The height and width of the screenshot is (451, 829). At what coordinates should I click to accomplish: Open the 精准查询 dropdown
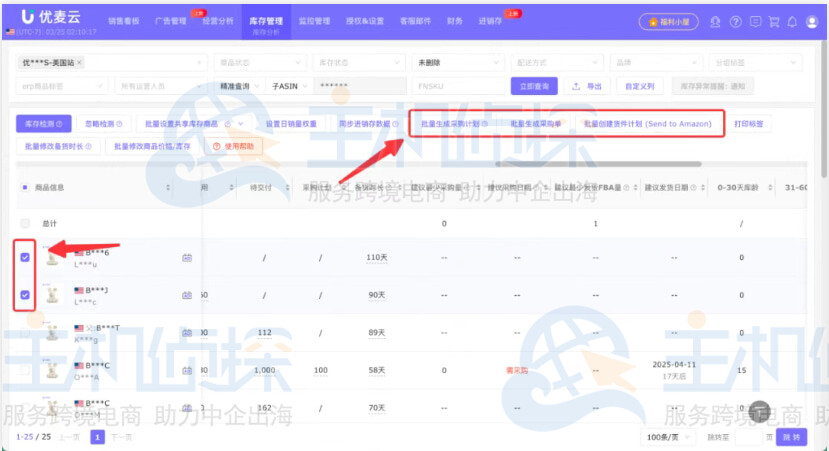[x=239, y=86]
